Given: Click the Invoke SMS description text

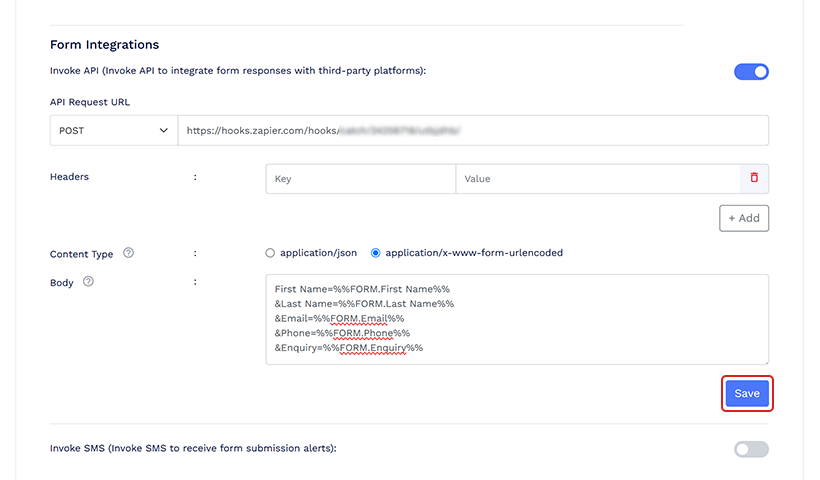Looking at the screenshot, I should pos(193,449).
